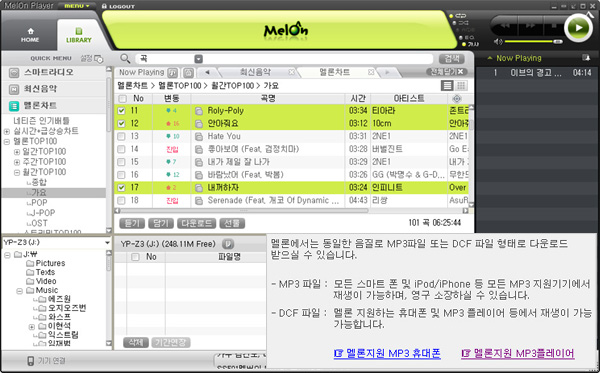The image size is (600, 373).
Task: Skip to previous track with rewind button
Action: point(505,26)
